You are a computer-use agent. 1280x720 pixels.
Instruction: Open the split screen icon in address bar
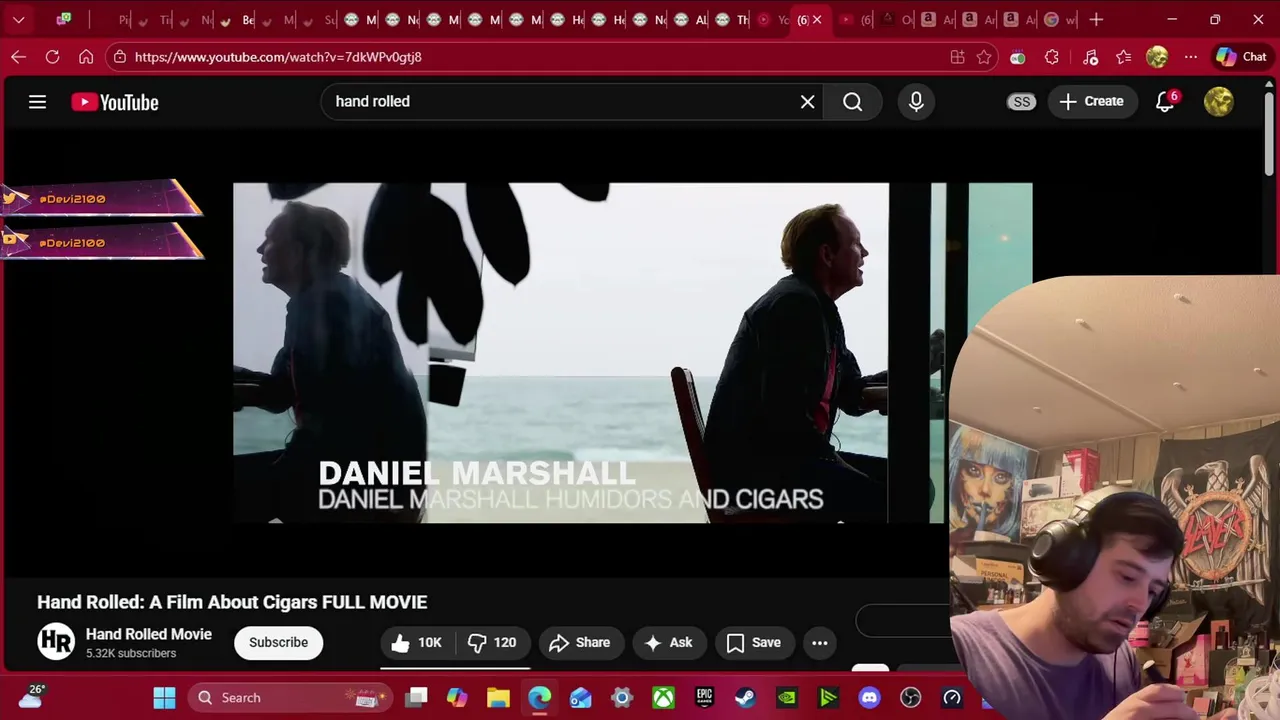(957, 57)
